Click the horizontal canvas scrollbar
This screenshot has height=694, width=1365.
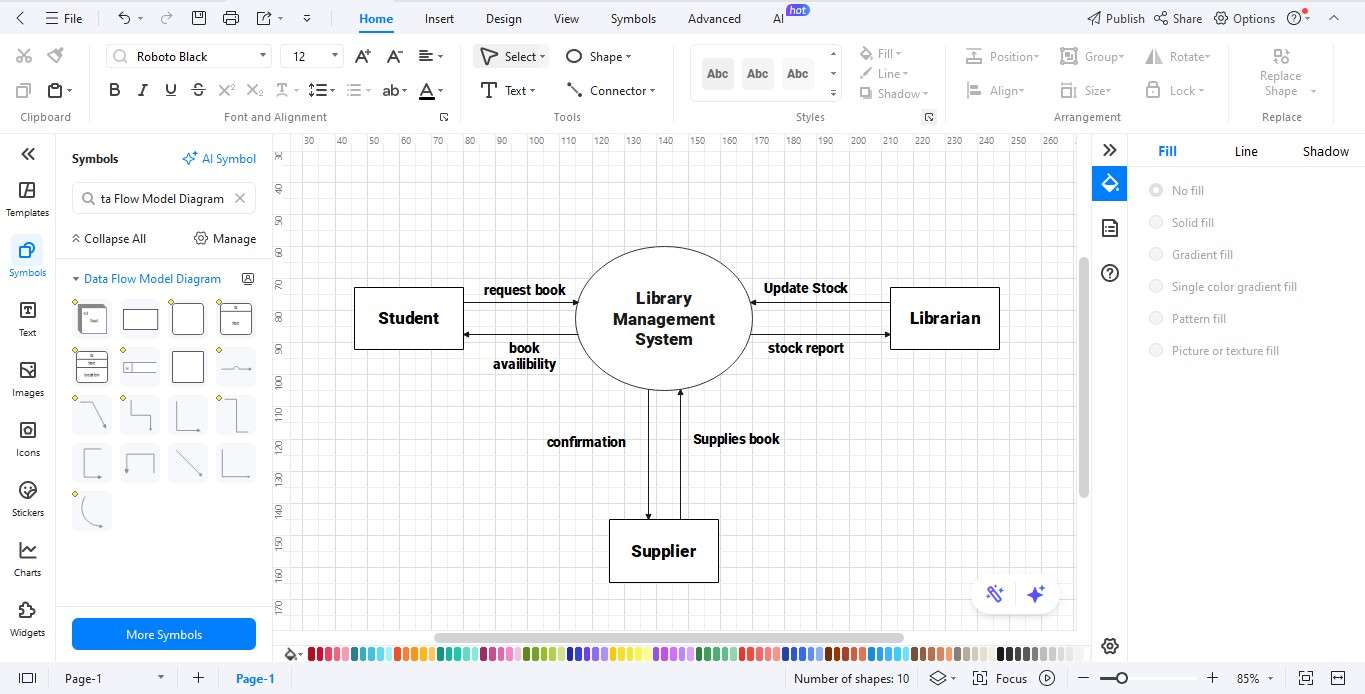click(668, 638)
